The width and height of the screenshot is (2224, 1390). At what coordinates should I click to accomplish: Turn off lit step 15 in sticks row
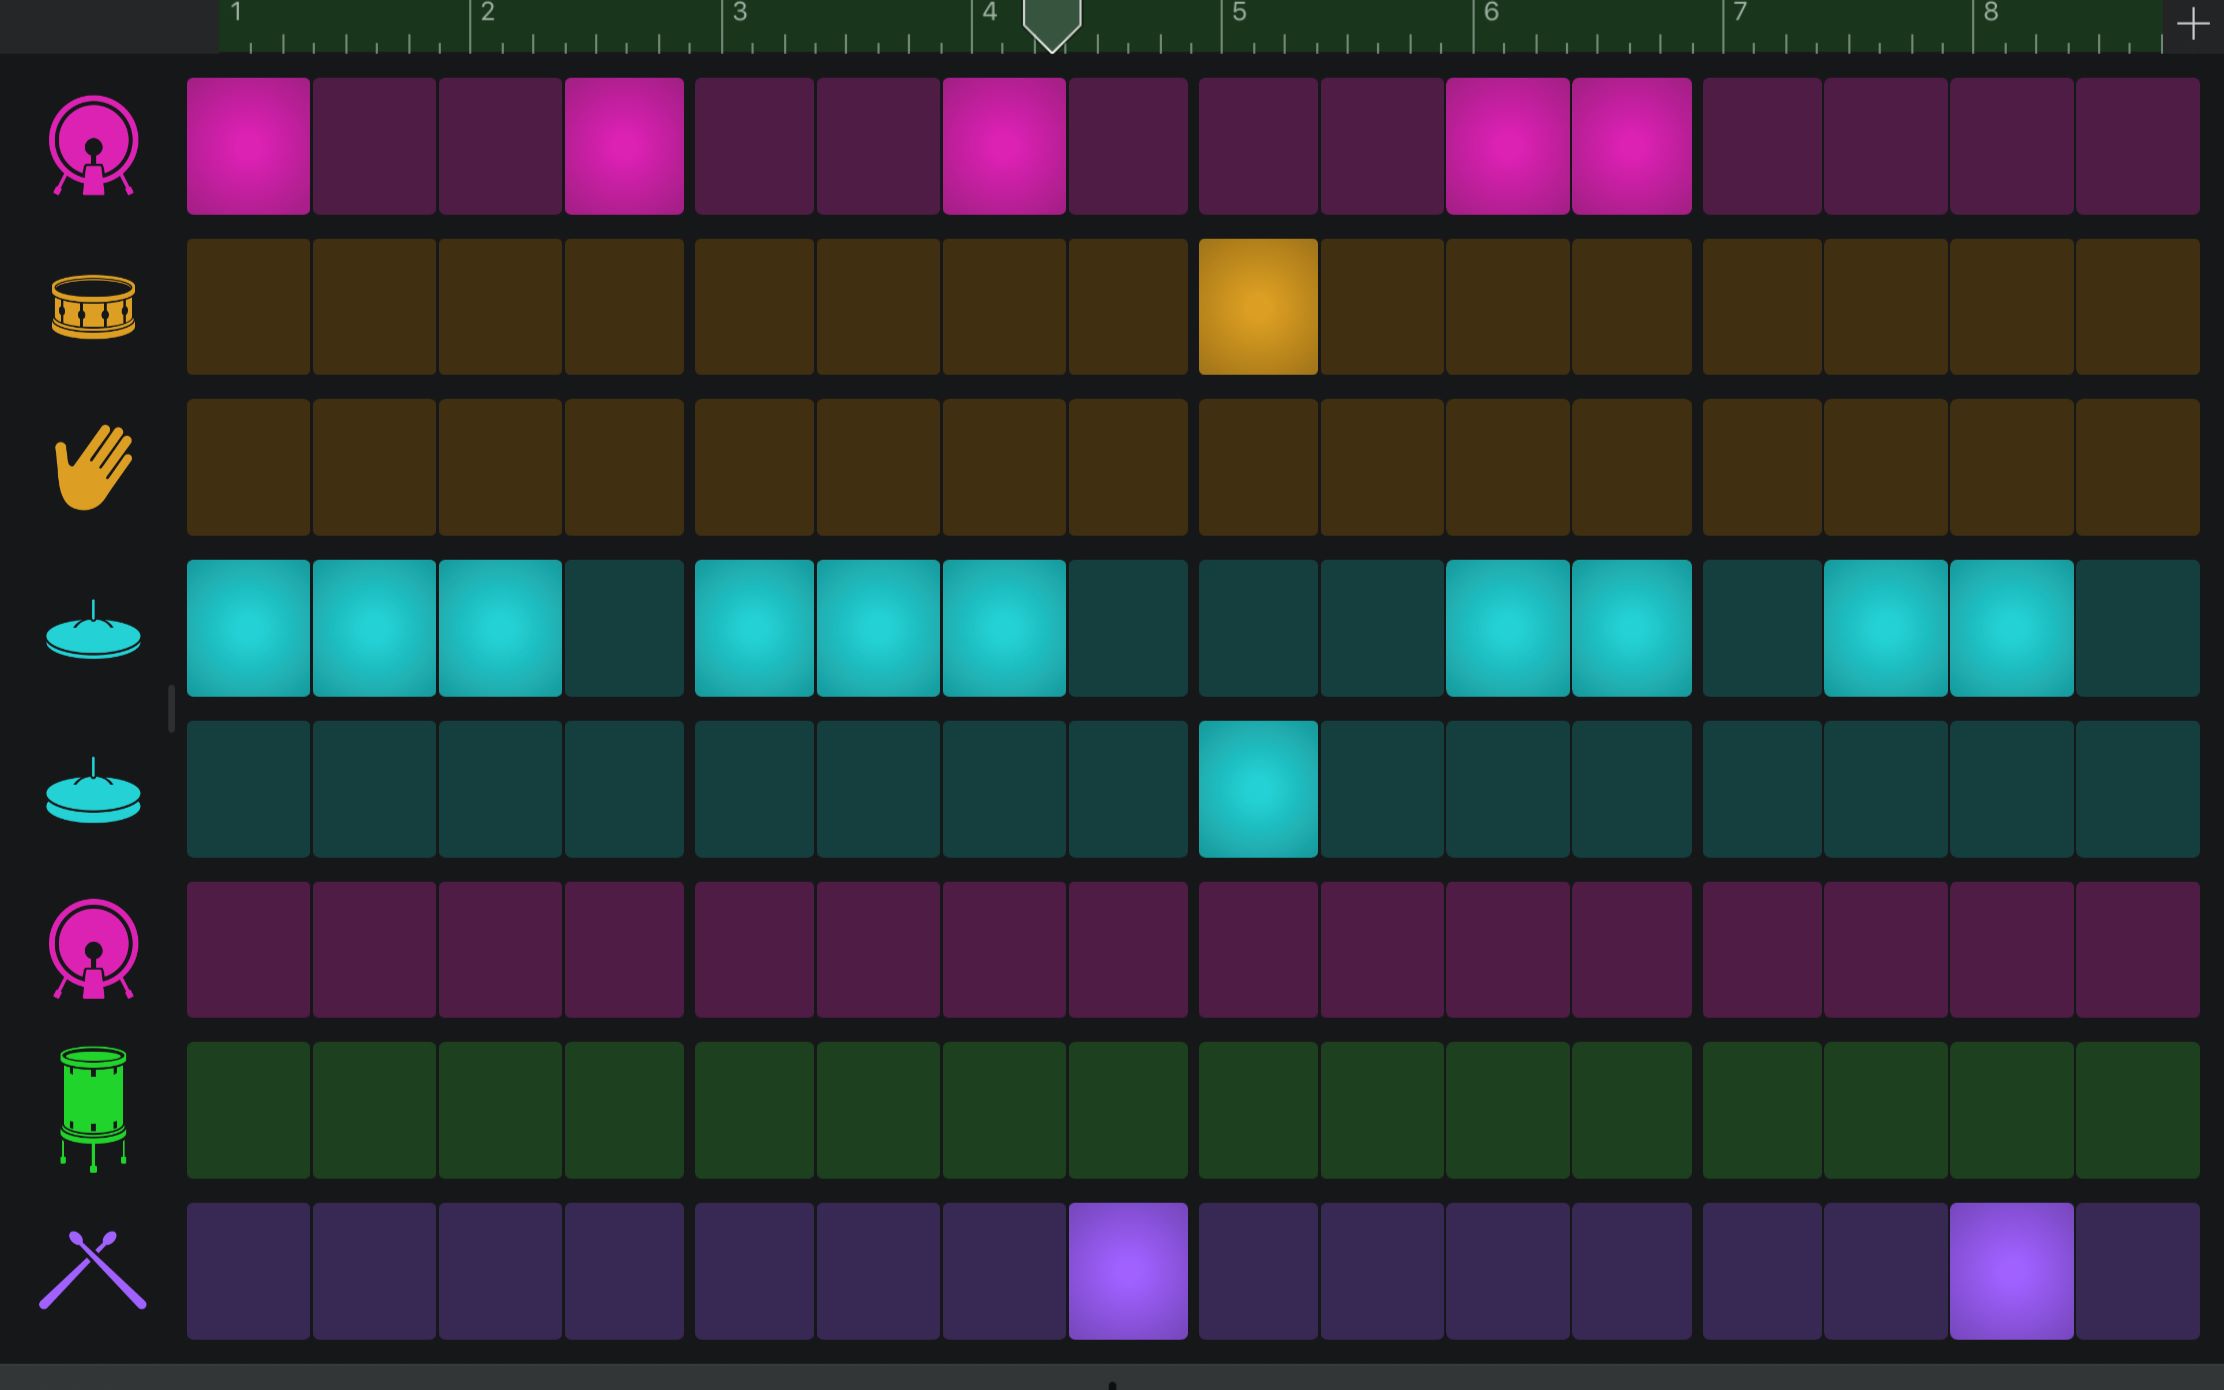click(2012, 1271)
